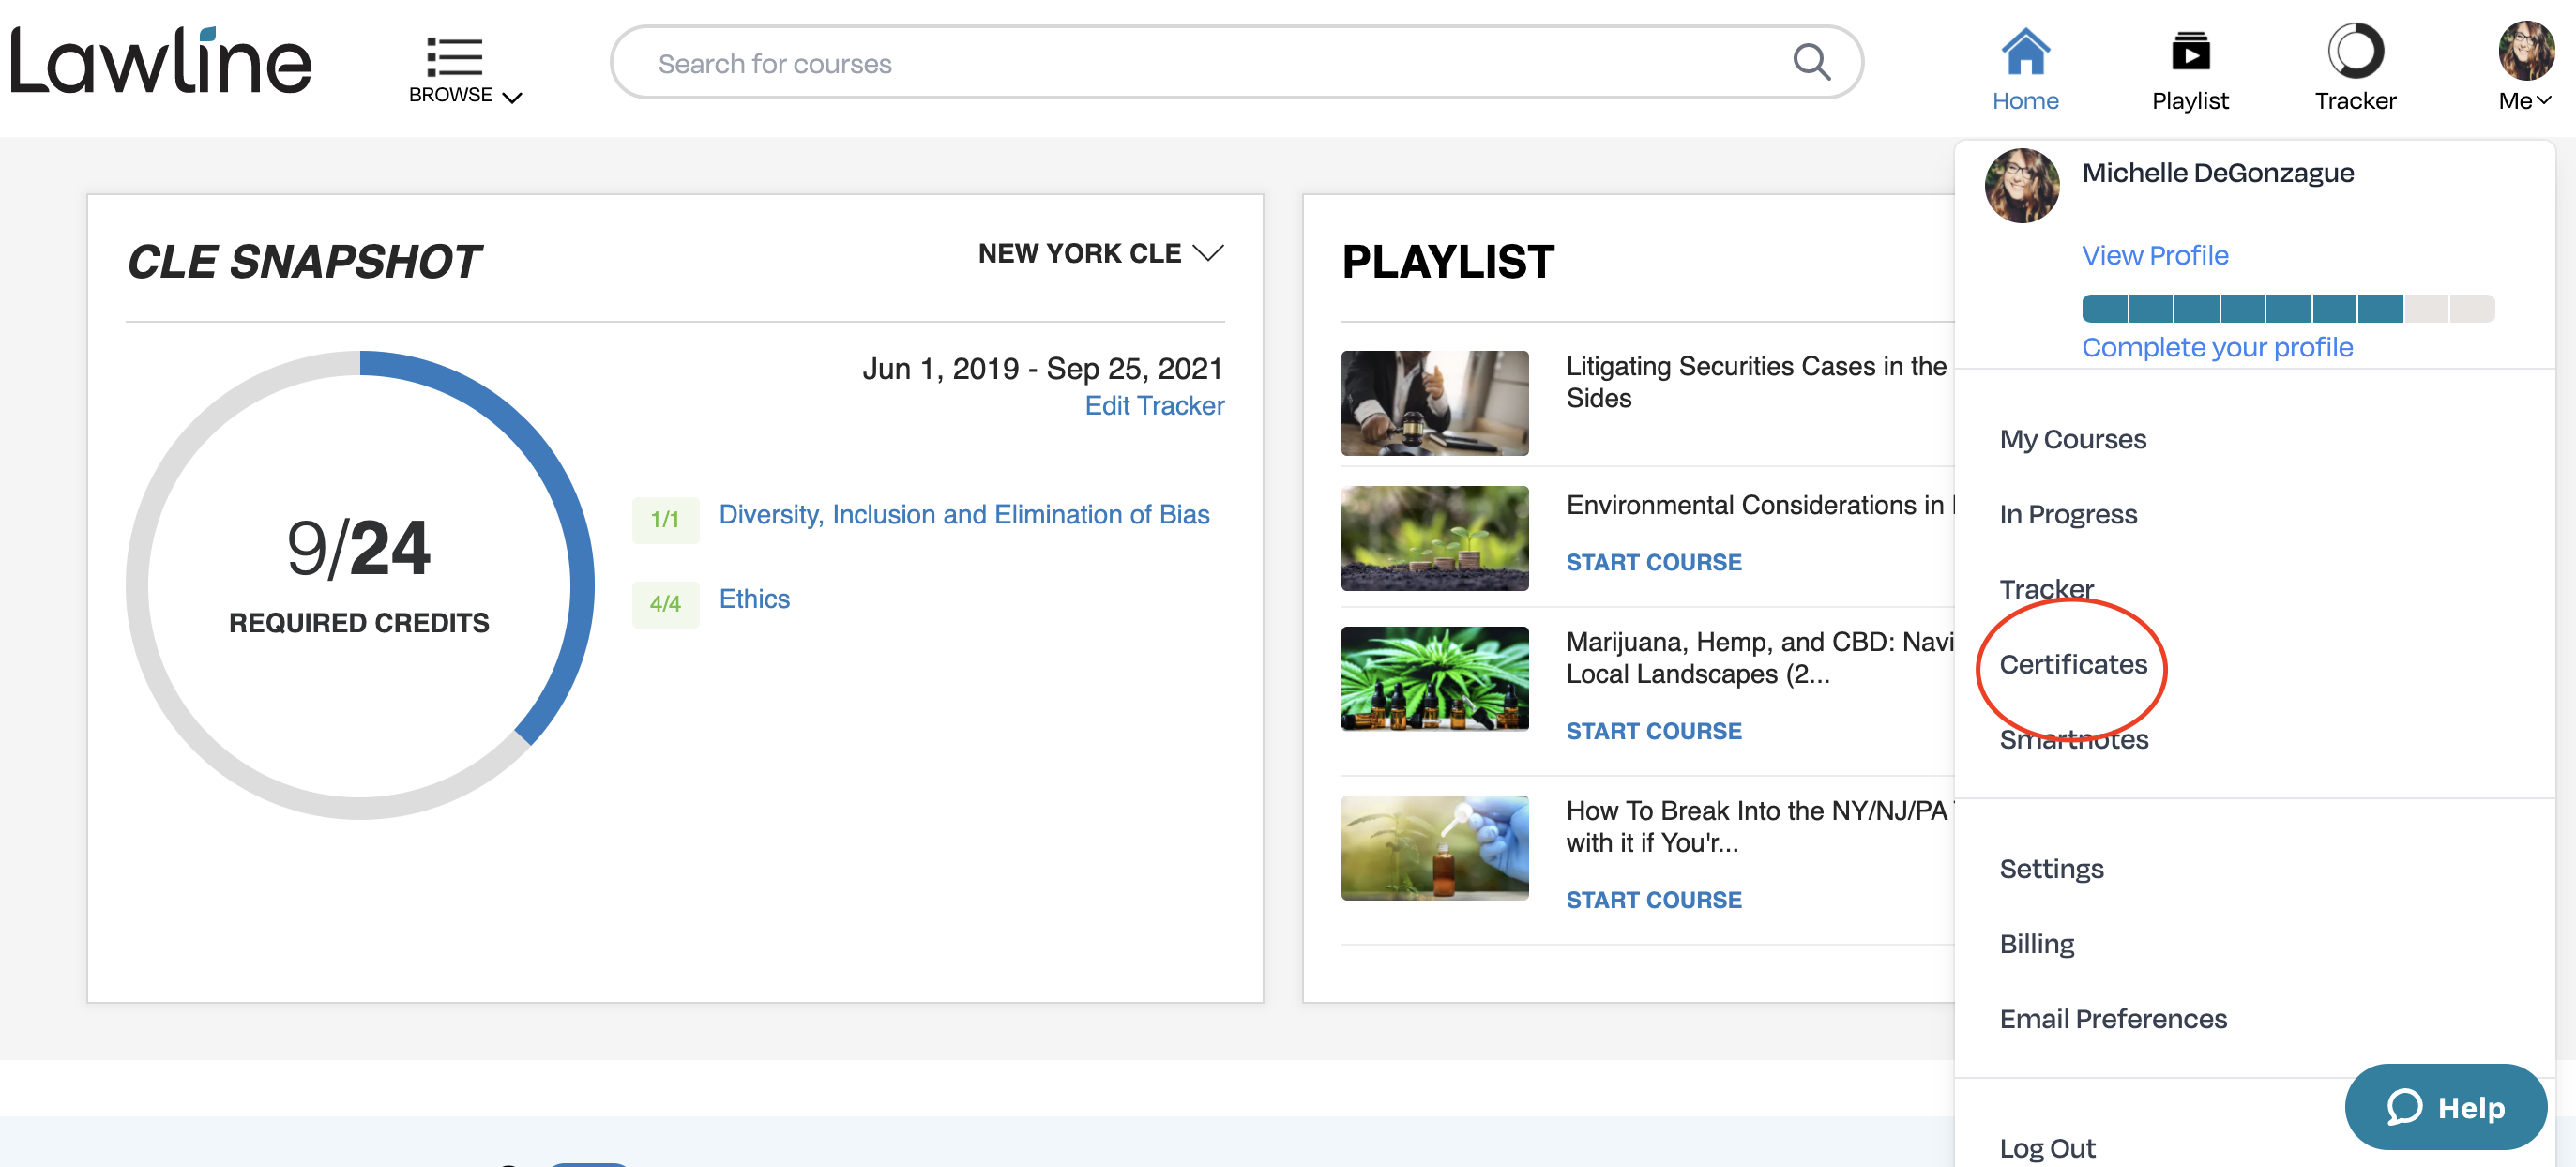This screenshot has width=2576, height=1167.
Task: Open Diversity, Inclusion and Elimination of Bias
Action: click(964, 515)
